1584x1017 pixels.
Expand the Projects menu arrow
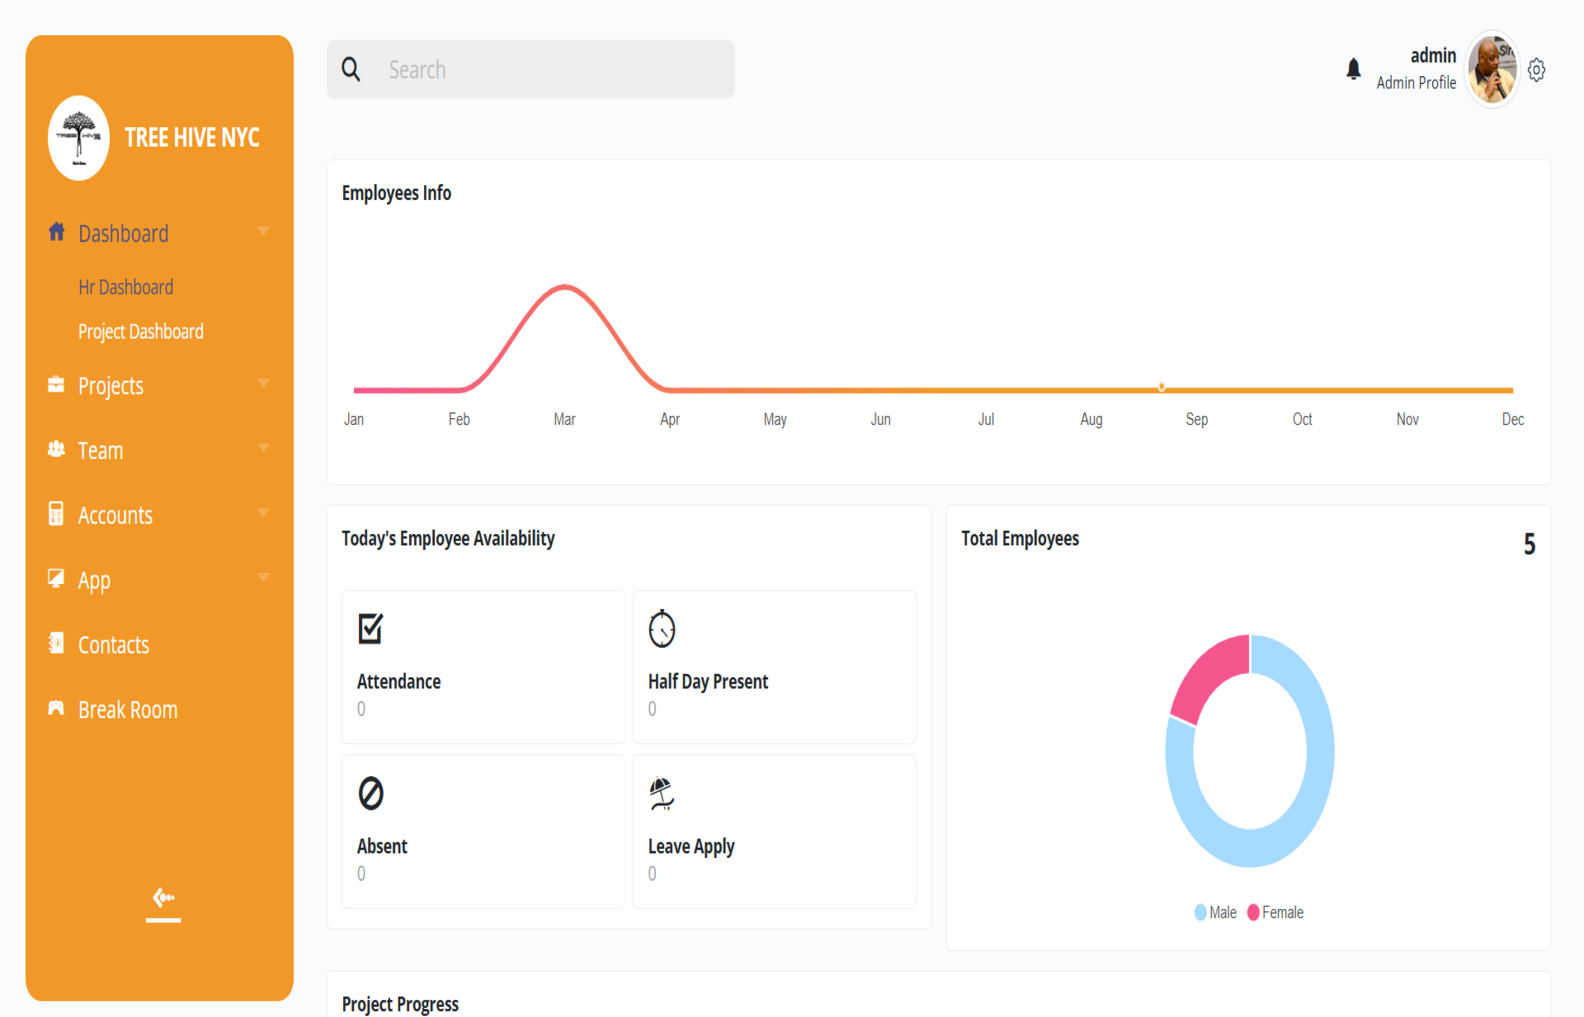[263, 384]
